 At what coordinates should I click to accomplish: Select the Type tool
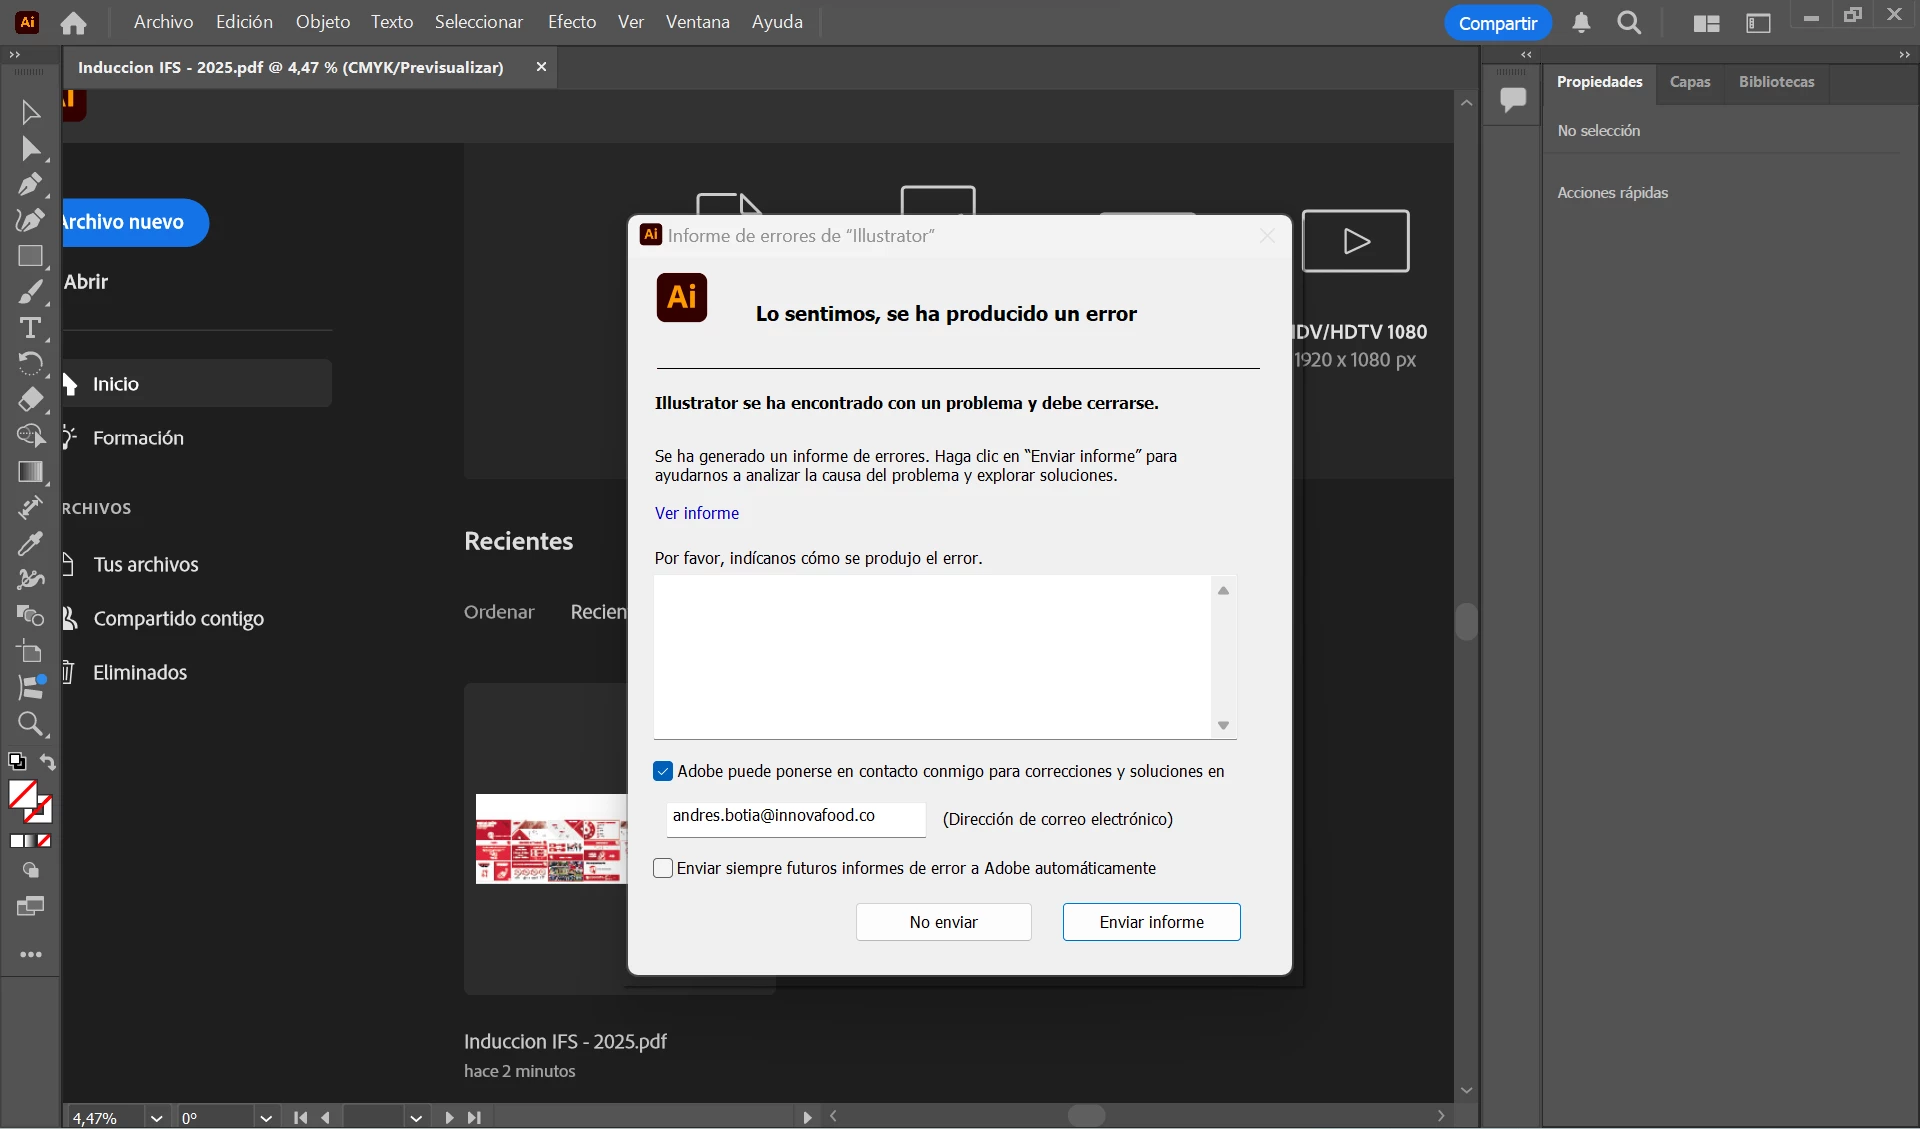tap(30, 328)
